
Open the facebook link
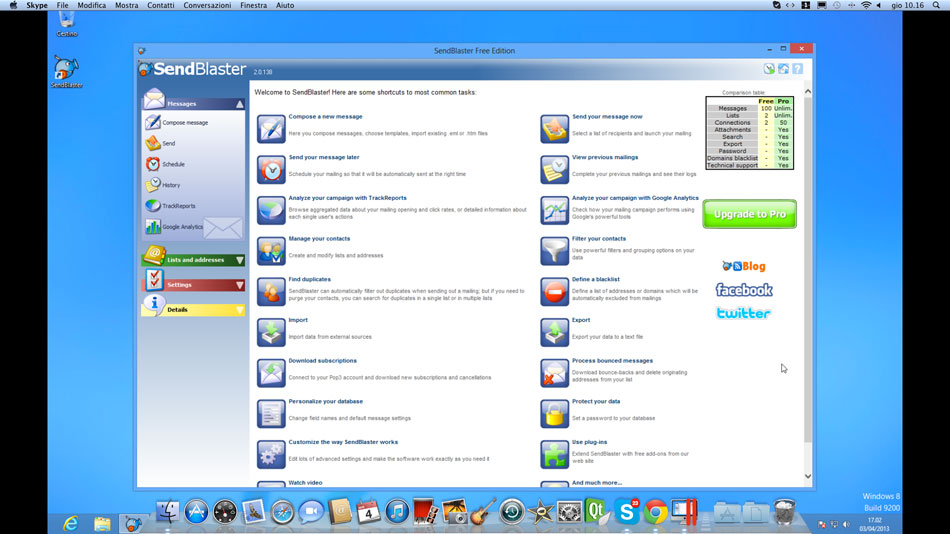[744, 290]
